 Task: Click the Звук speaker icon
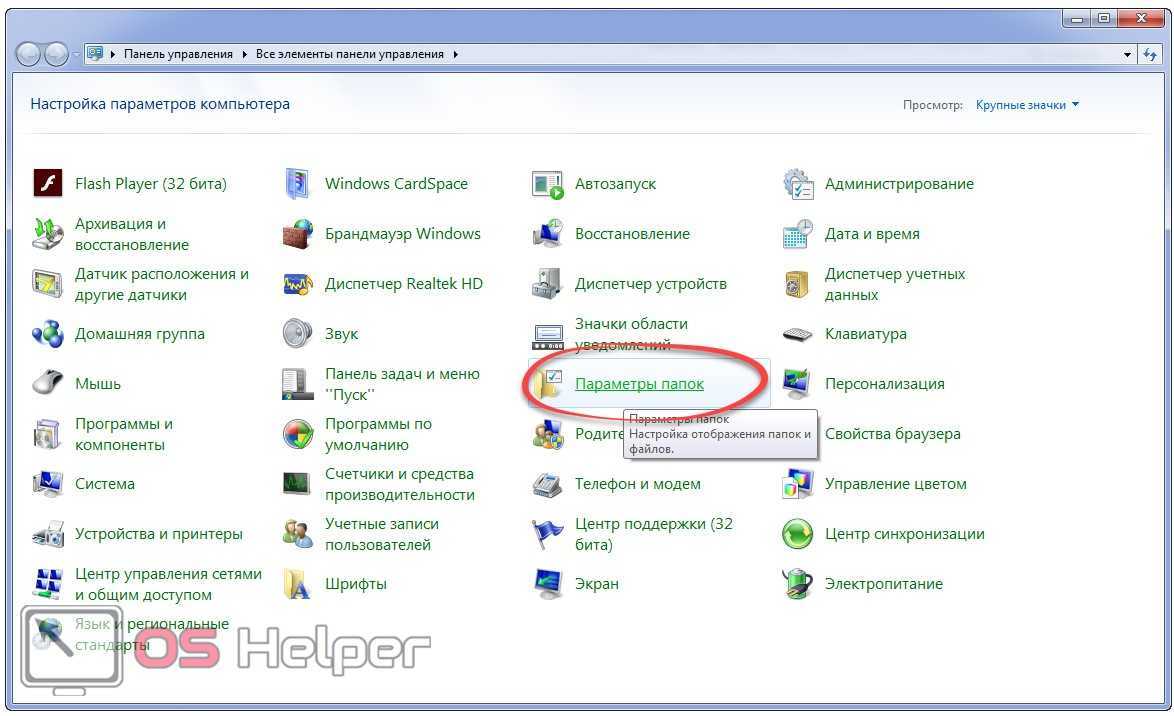point(298,334)
